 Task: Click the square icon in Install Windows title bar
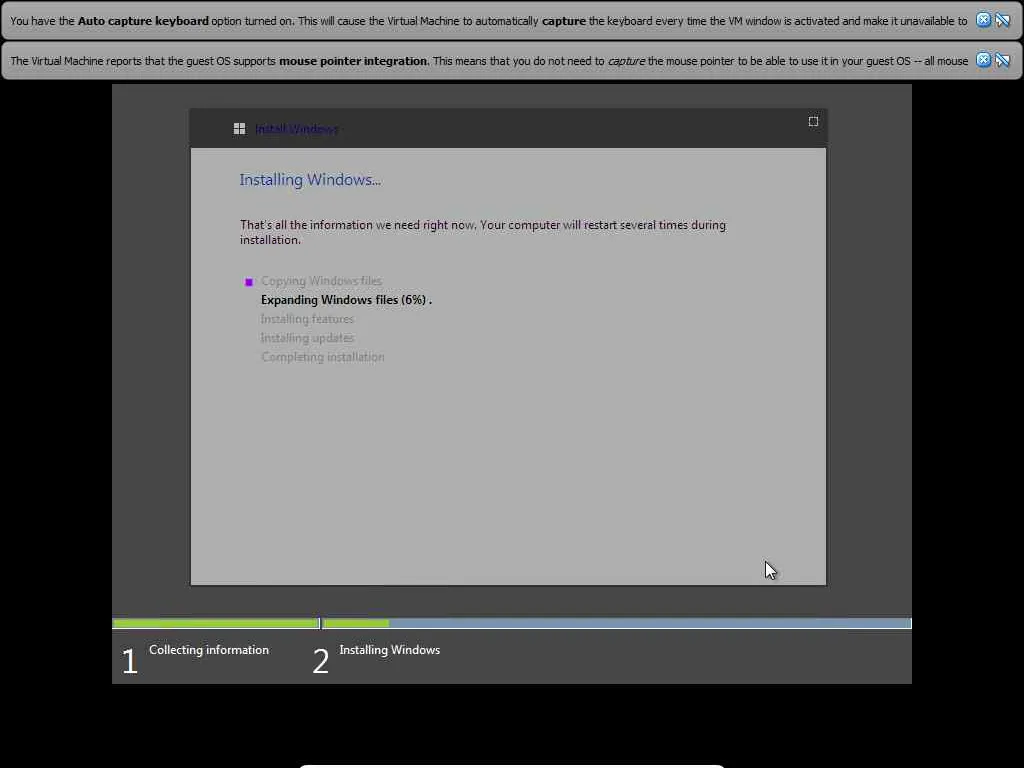(x=813, y=121)
